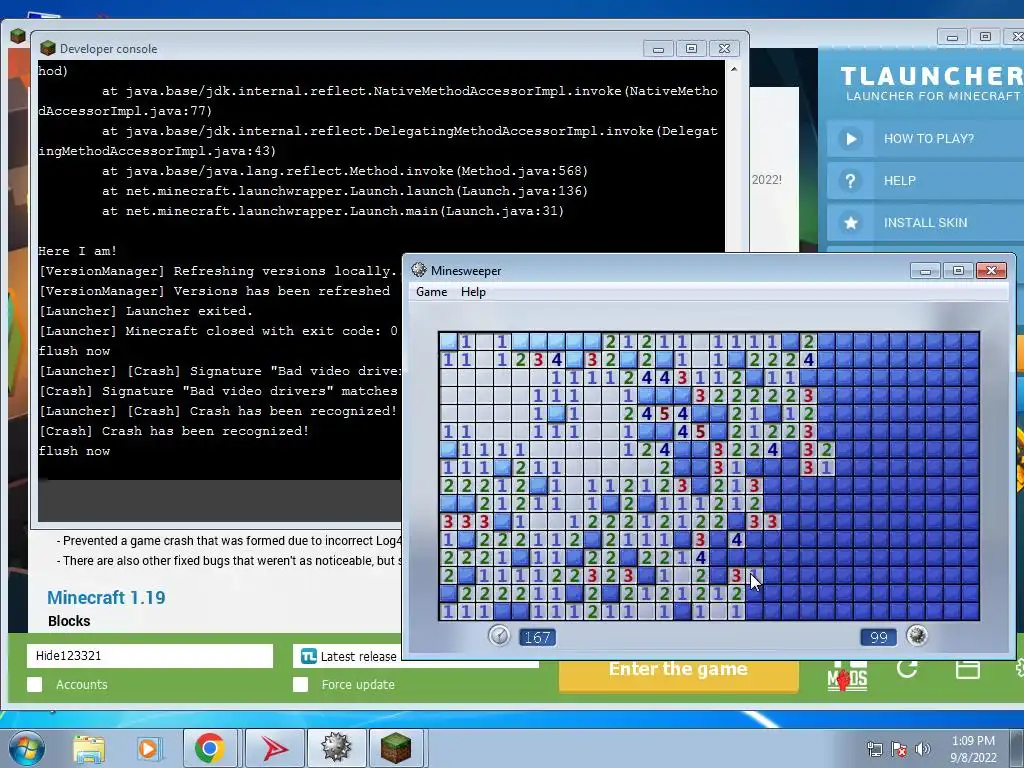Open the TLauncher folder icon
Image resolution: width=1024 pixels, height=768 pixels.
click(967, 669)
